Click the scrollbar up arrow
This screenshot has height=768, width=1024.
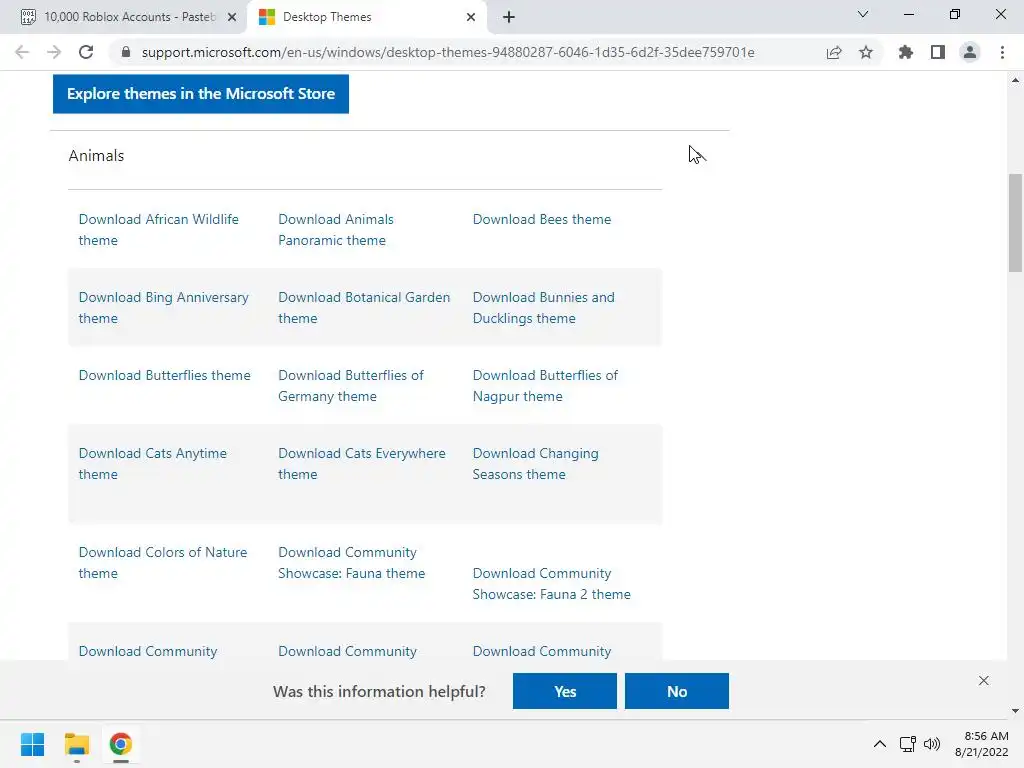1015,80
